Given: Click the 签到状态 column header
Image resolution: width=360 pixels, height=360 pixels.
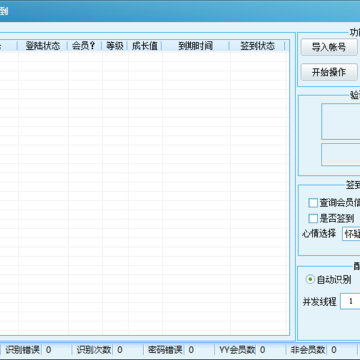Looking at the screenshot, I should pyautogui.click(x=258, y=46).
